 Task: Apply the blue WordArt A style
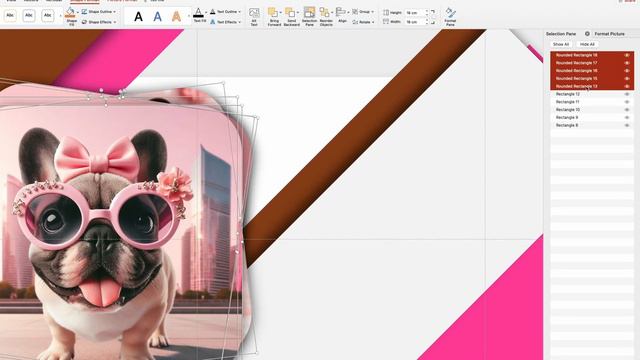point(157,17)
